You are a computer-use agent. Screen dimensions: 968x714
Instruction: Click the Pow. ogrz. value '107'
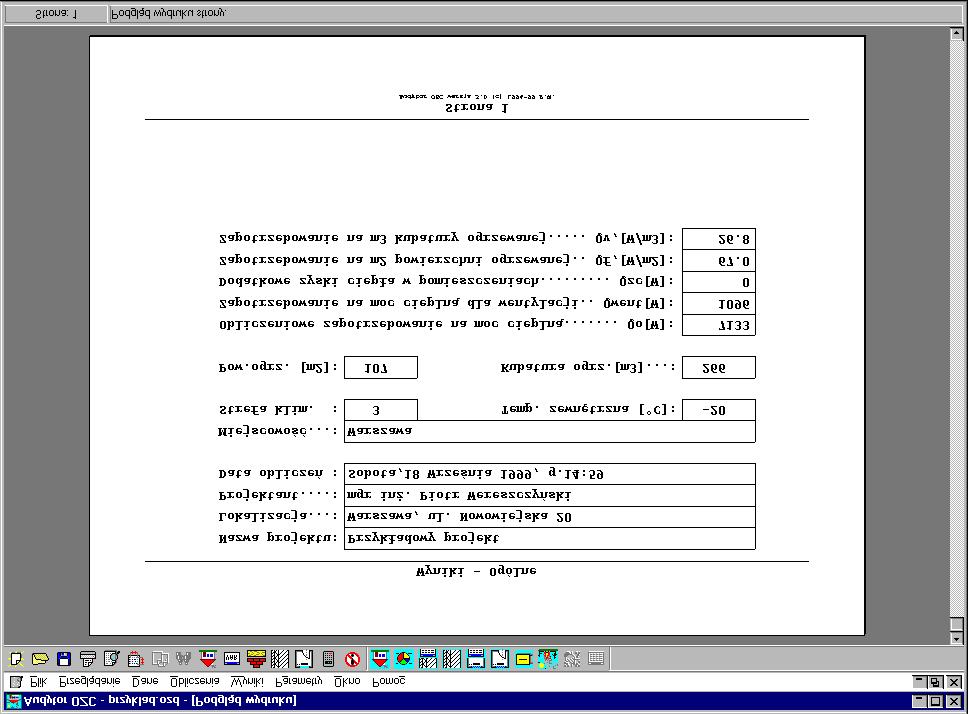pos(380,368)
